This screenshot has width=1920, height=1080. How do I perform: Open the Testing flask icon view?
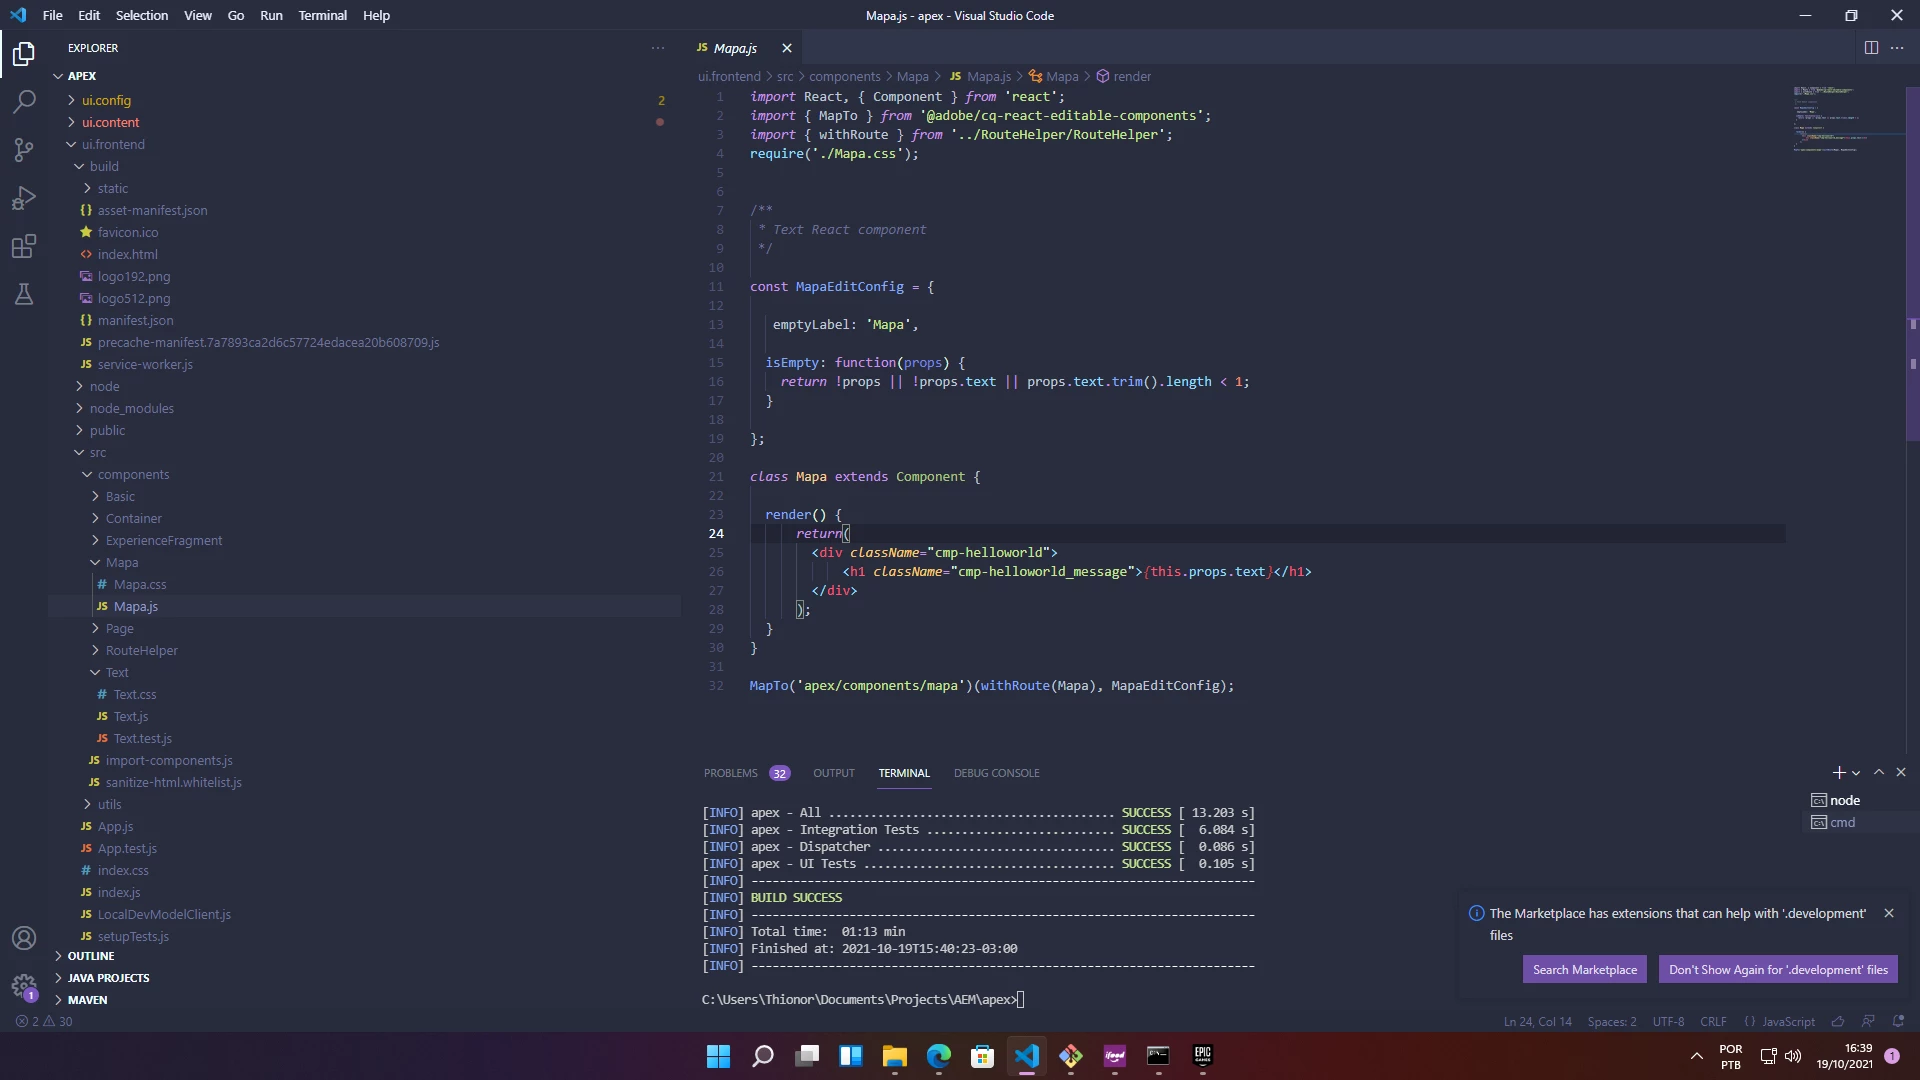[x=24, y=294]
